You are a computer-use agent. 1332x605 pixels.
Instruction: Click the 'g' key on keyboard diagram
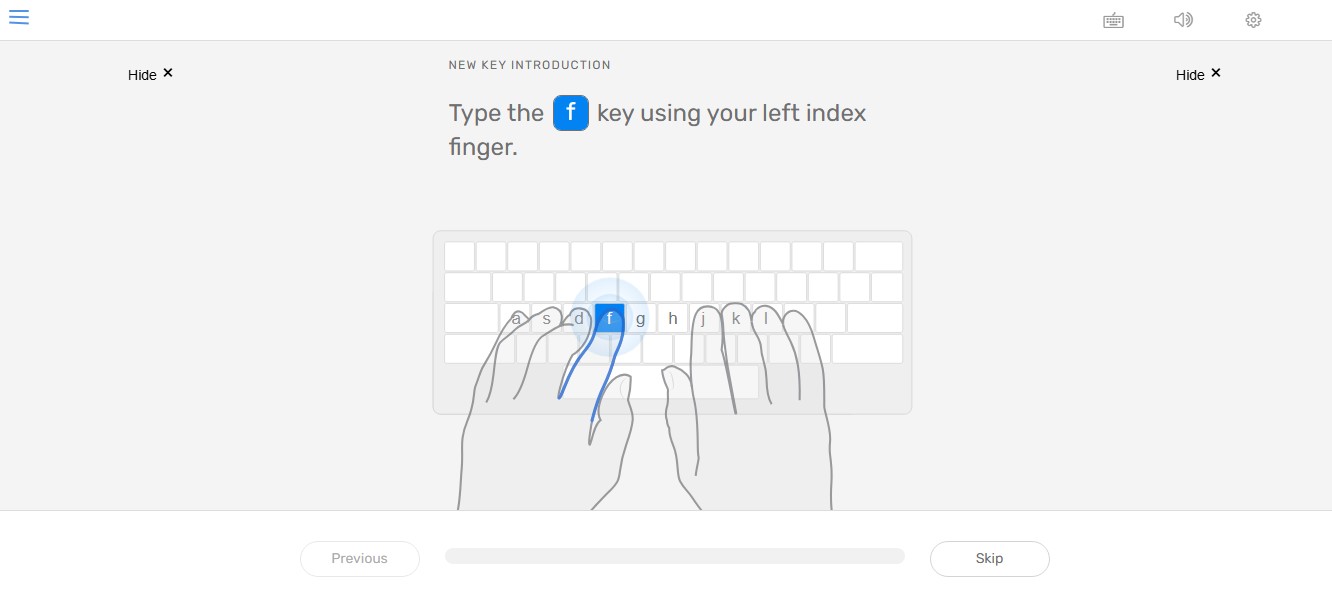(641, 319)
